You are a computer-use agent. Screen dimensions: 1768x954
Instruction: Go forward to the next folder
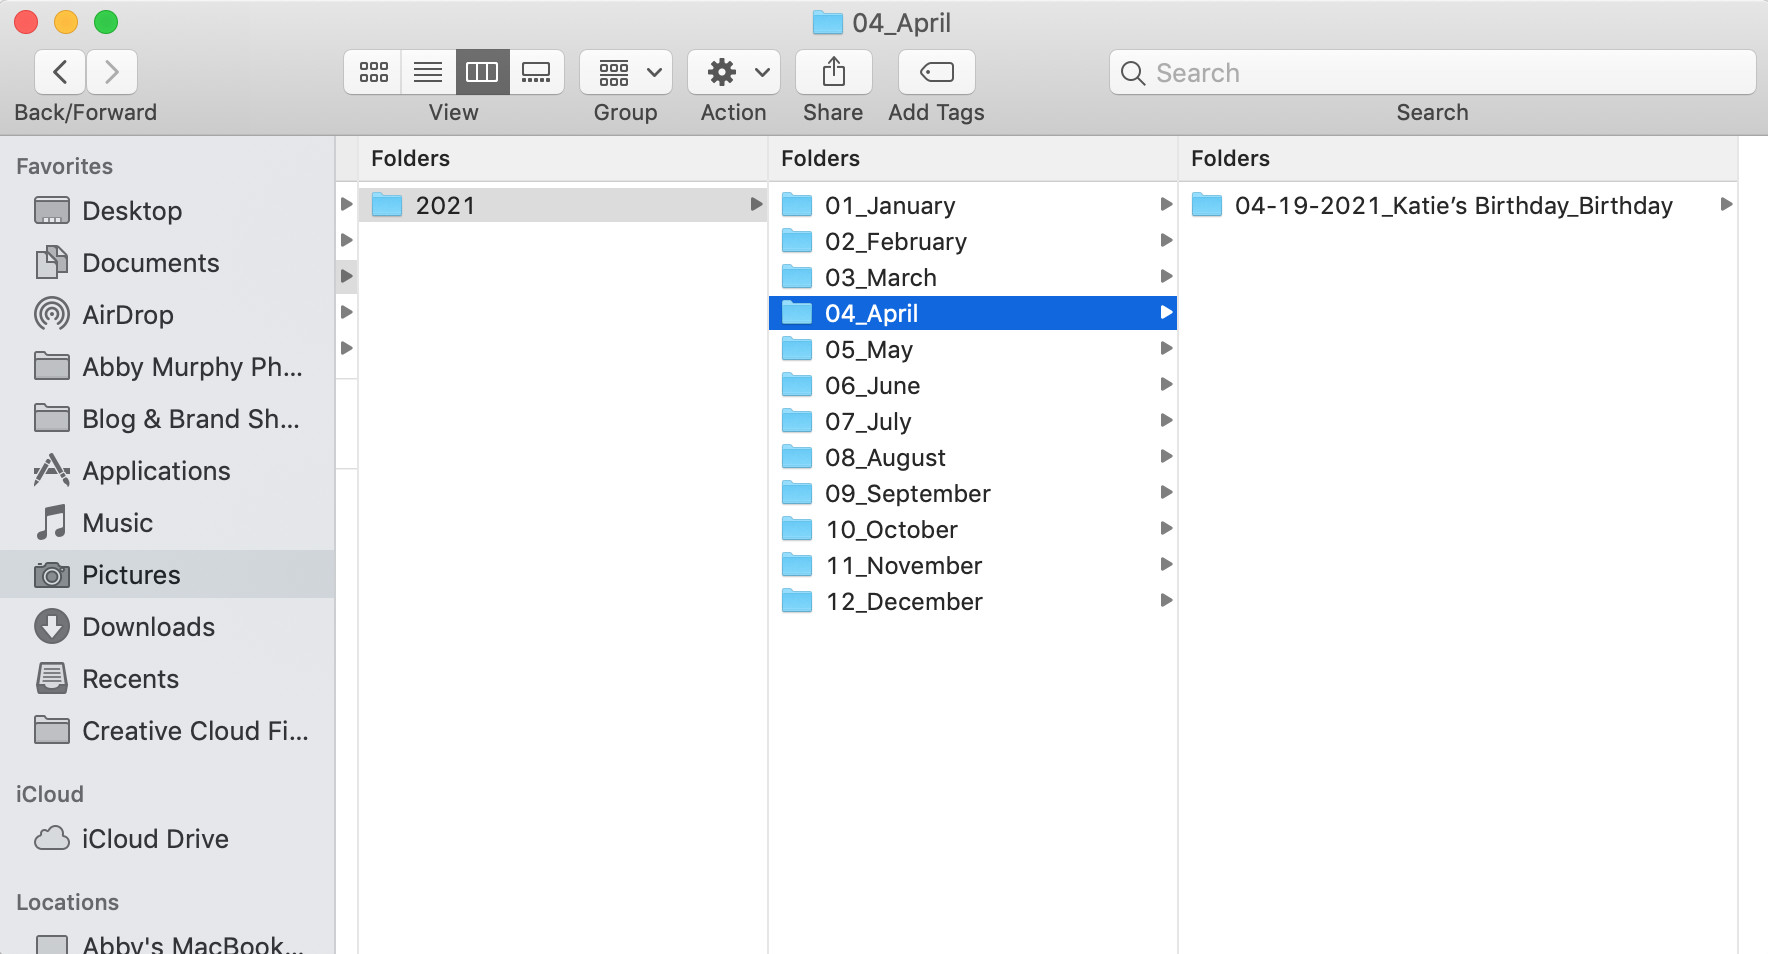112,72
